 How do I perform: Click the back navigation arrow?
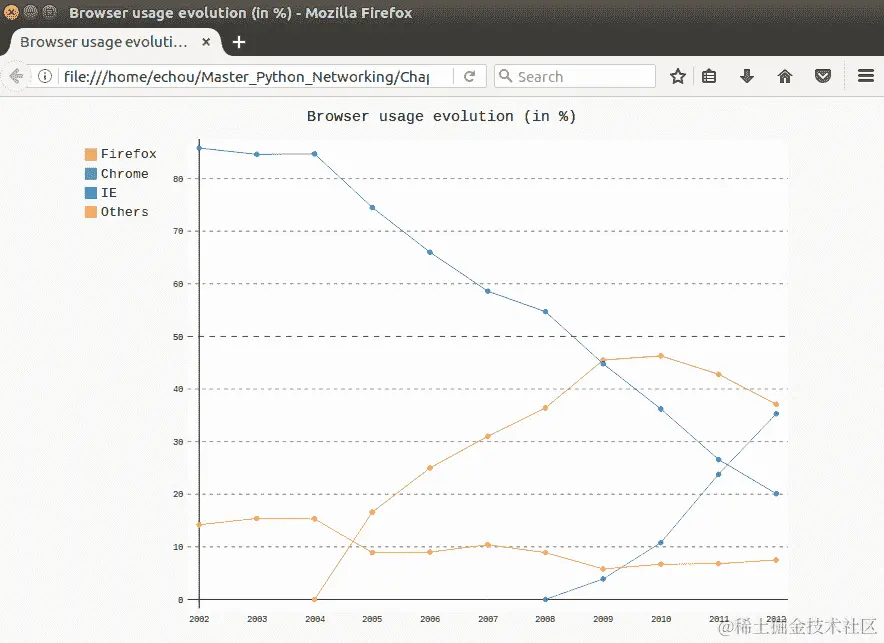pos(16,76)
